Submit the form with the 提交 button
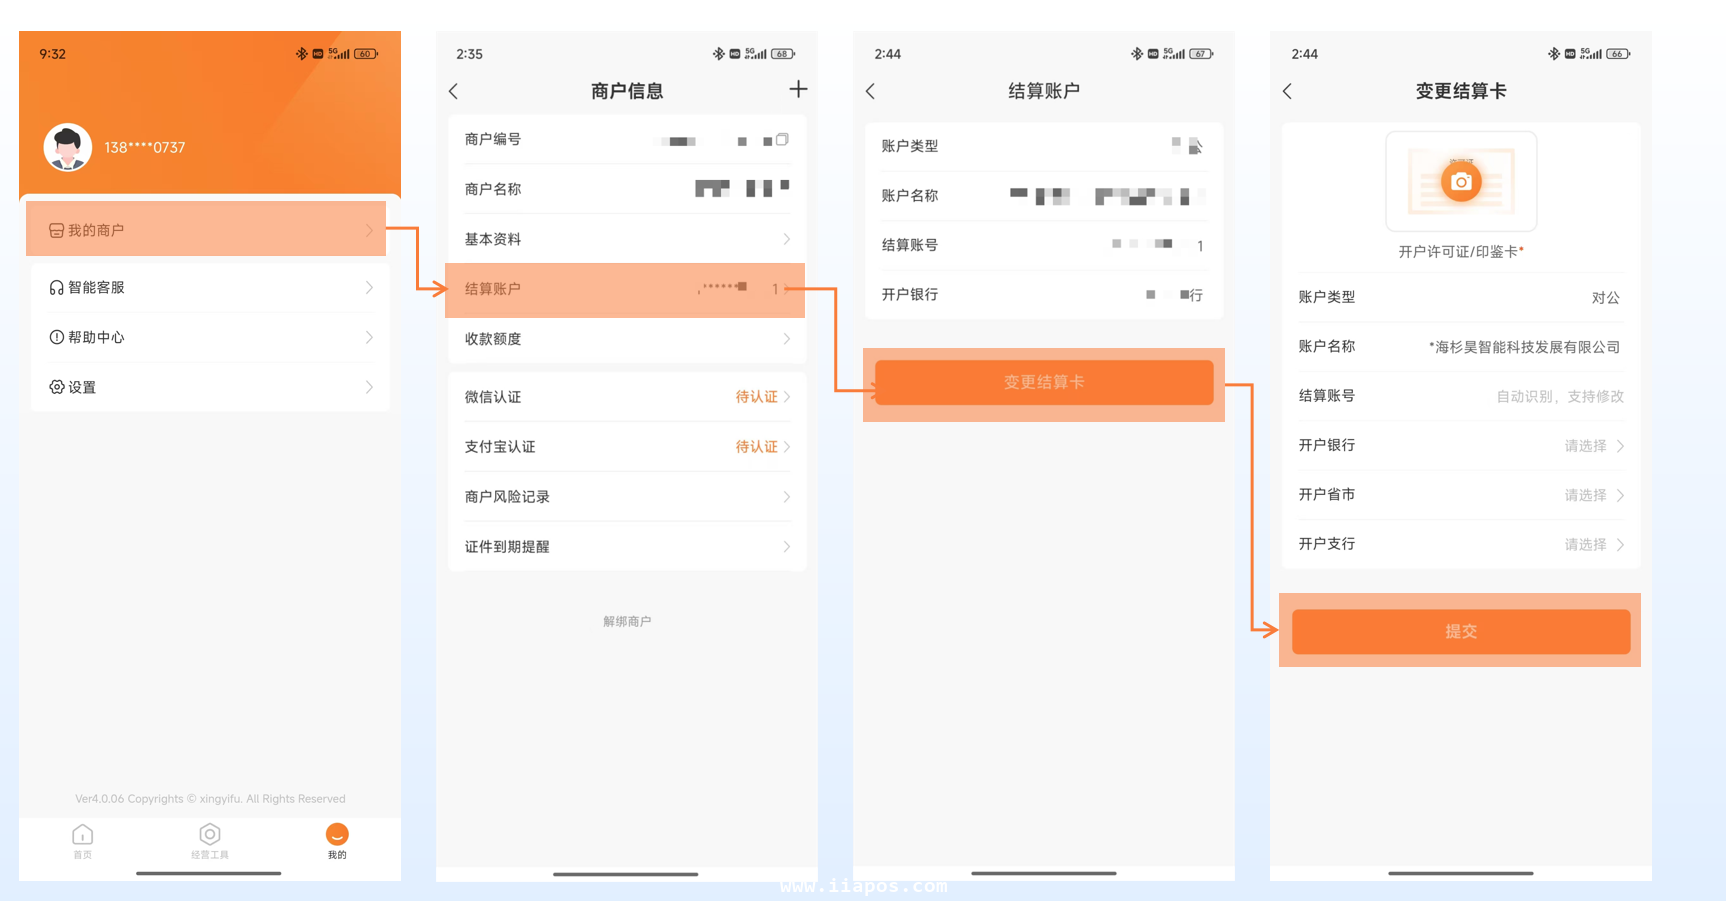The height and width of the screenshot is (901, 1726). (x=1461, y=631)
